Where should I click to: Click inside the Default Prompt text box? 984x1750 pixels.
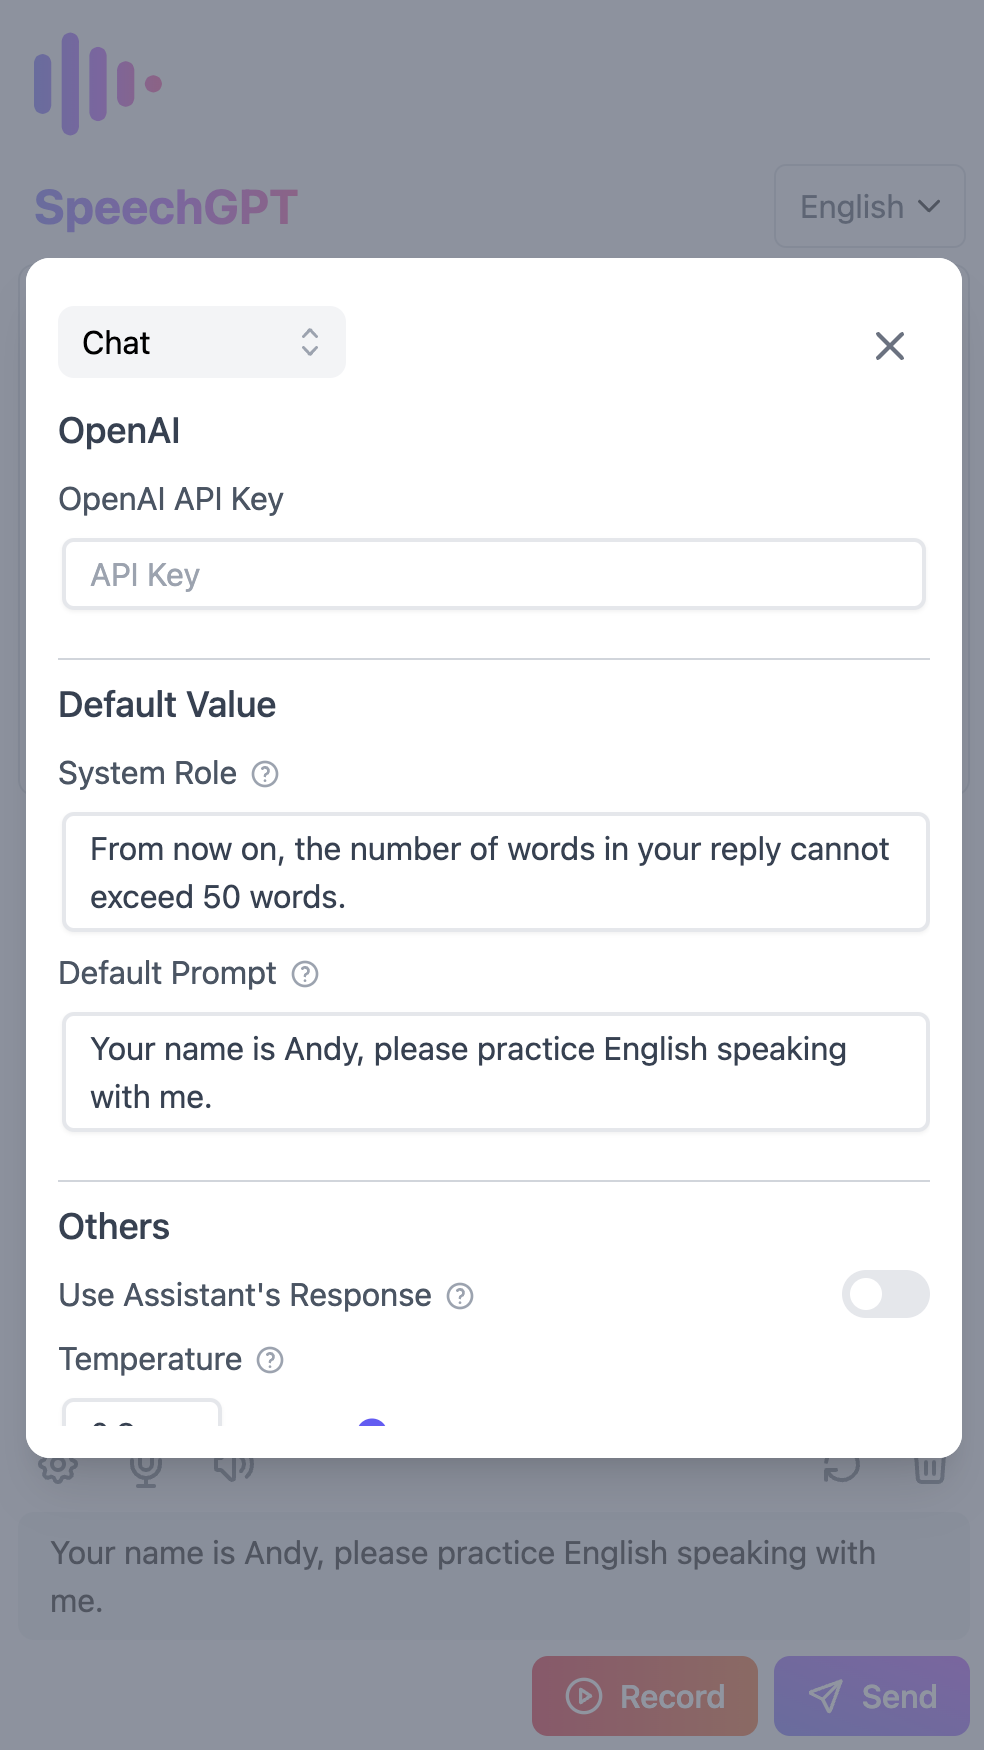496,1072
